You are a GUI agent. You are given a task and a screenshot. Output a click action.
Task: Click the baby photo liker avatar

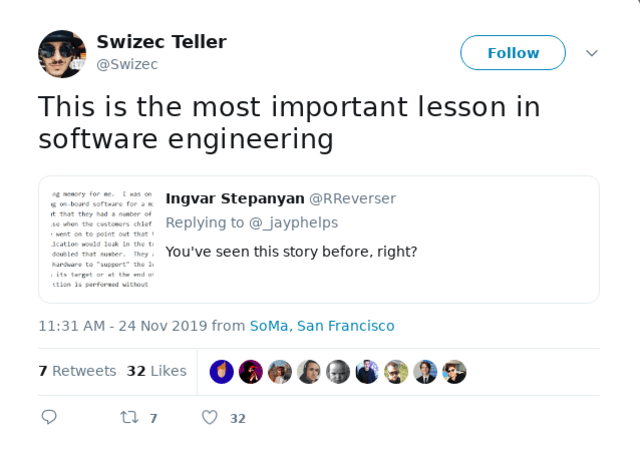[x=338, y=372]
